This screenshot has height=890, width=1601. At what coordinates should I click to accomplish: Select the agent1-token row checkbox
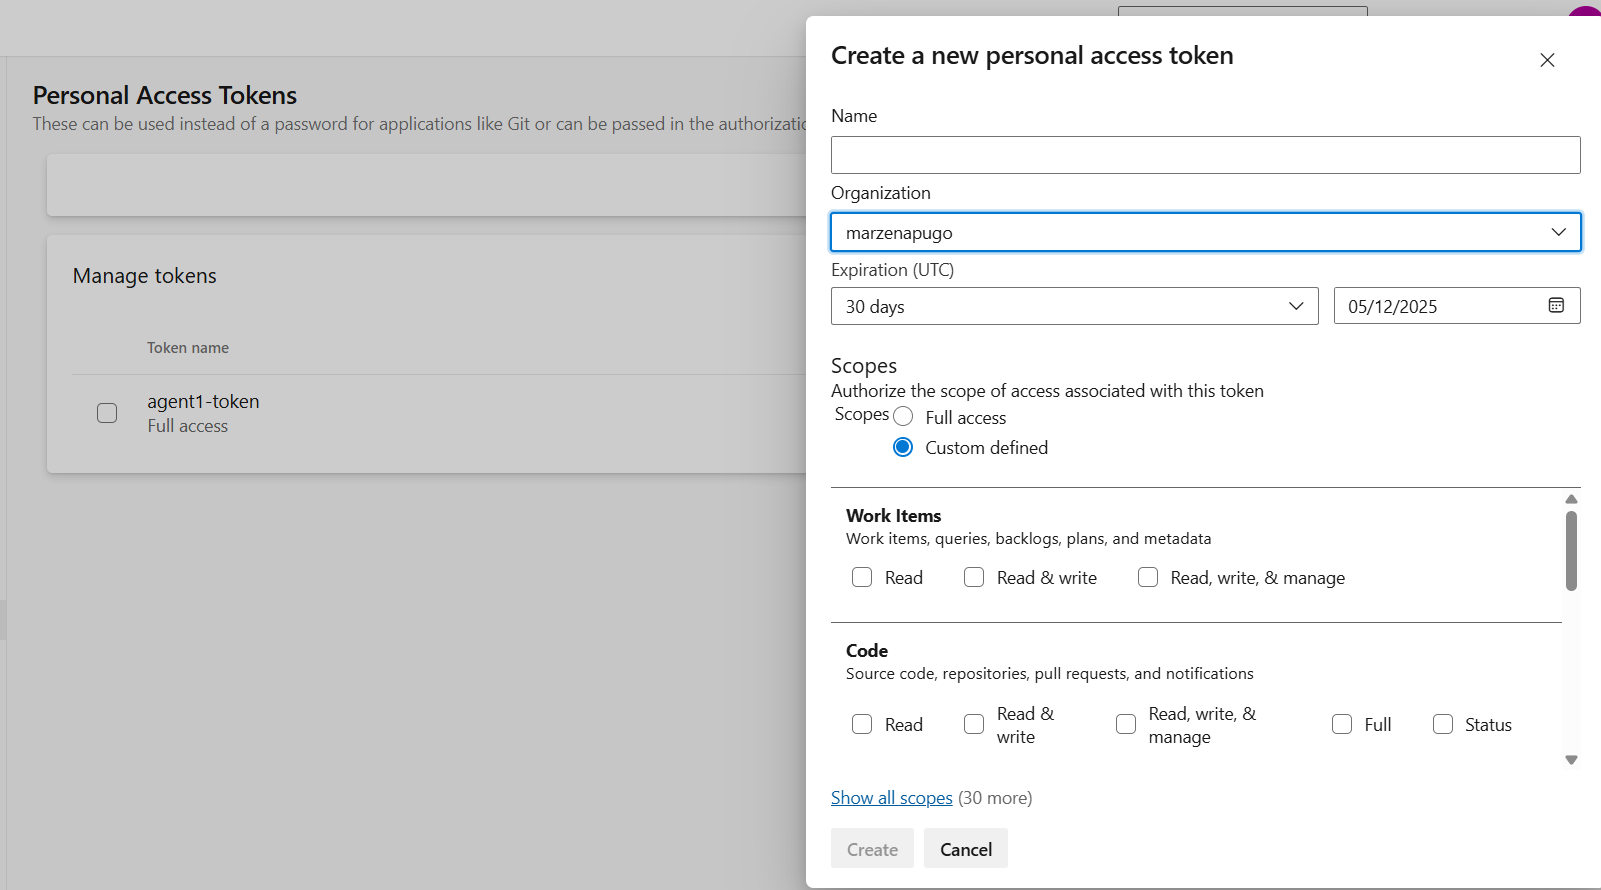[107, 413]
